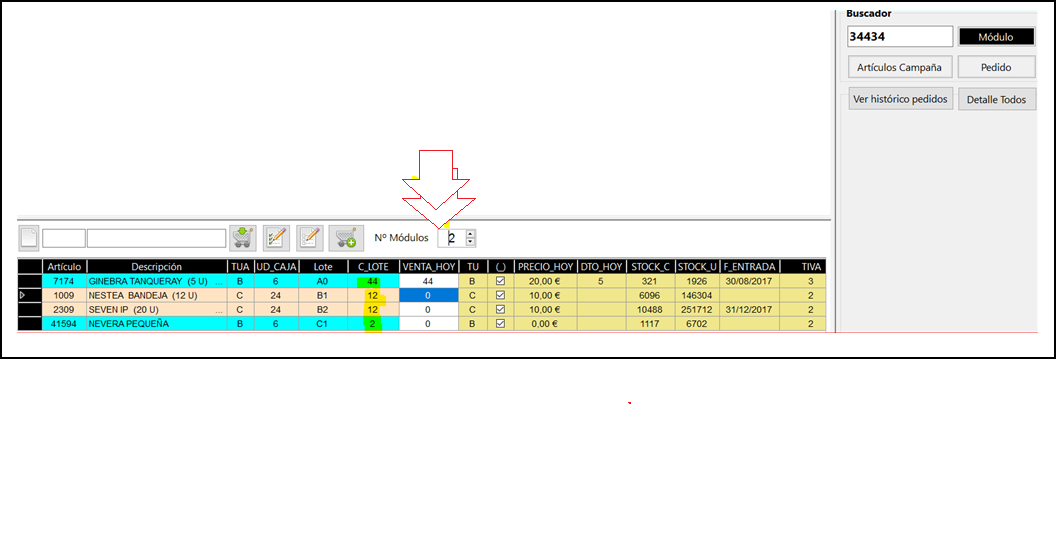Click the STOCK_C column header
The height and width of the screenshot is (540, 1057).
(x=650, y=266)
